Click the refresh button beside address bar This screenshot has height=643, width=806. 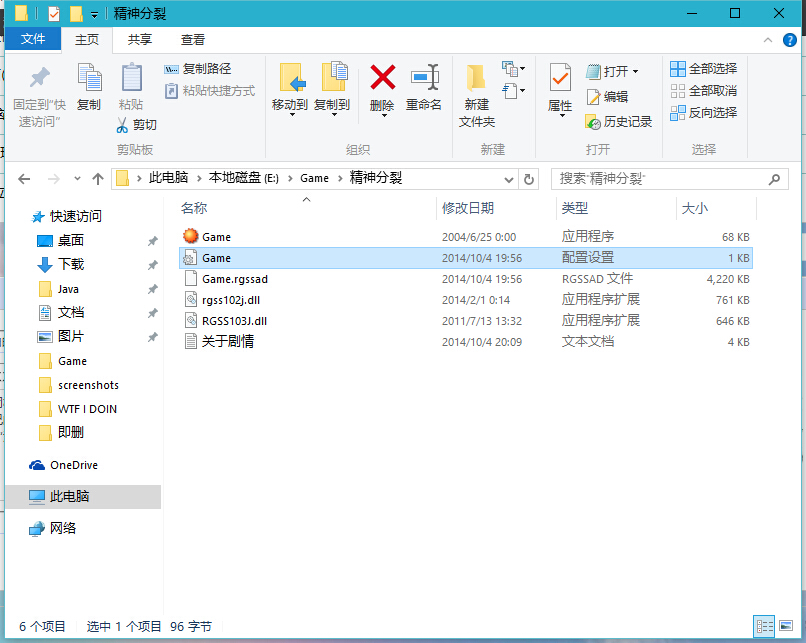click(x=528, y=179)
